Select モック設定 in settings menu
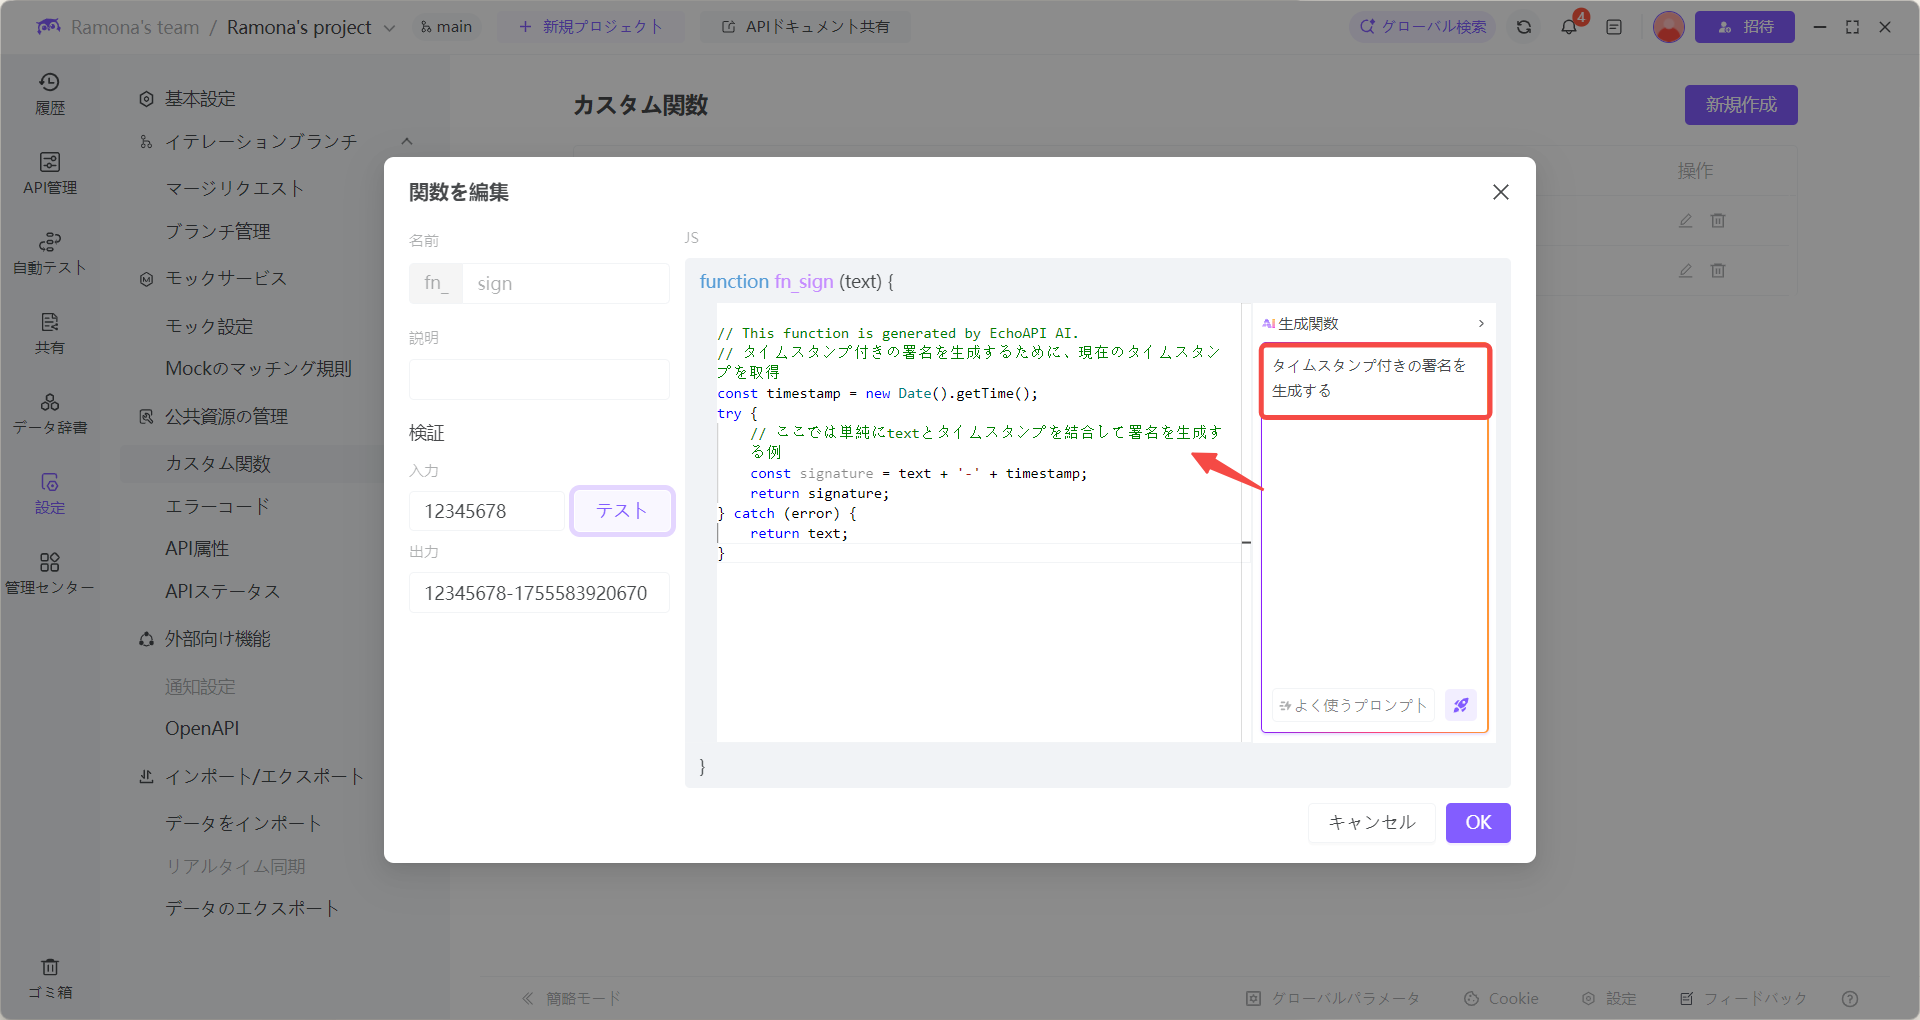 tap(209, 327)
